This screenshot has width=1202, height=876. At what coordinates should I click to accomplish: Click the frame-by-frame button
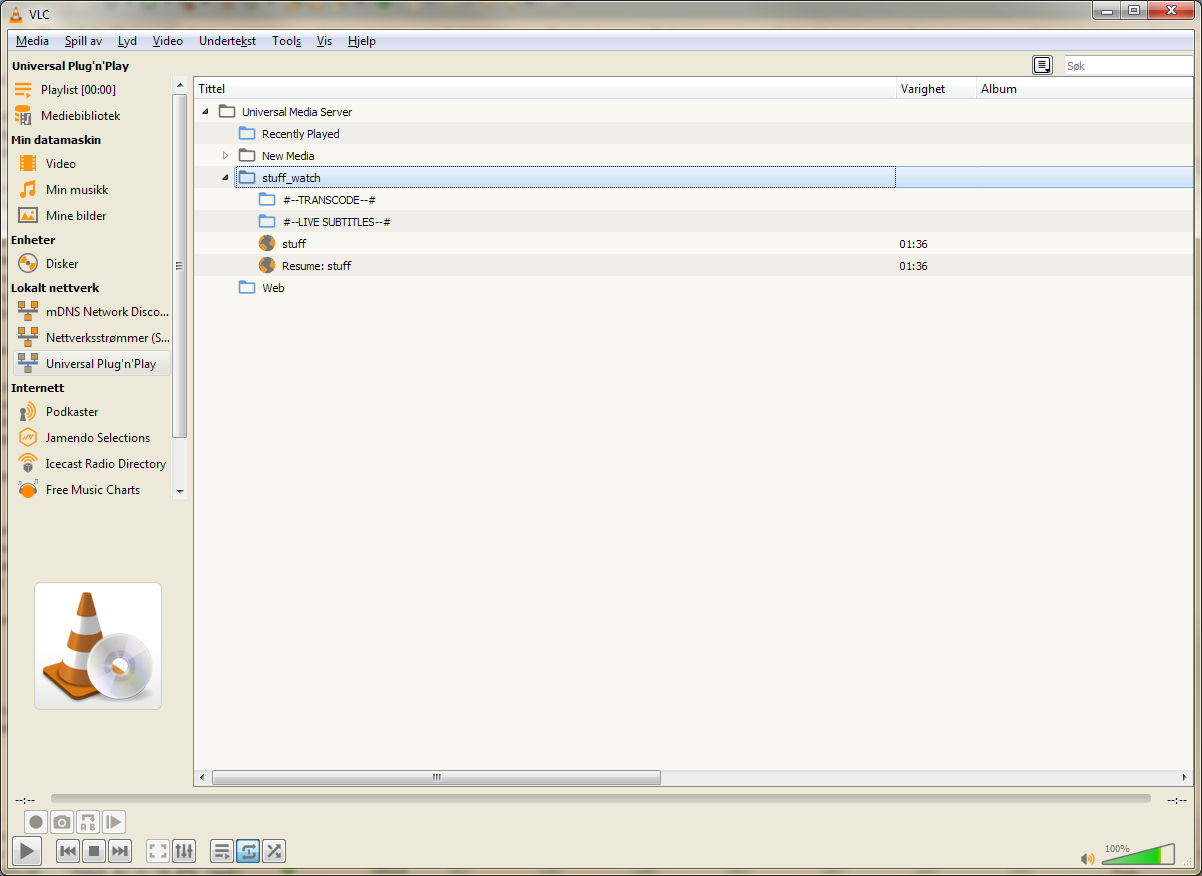pyautogui.click(x=113, y=822)
